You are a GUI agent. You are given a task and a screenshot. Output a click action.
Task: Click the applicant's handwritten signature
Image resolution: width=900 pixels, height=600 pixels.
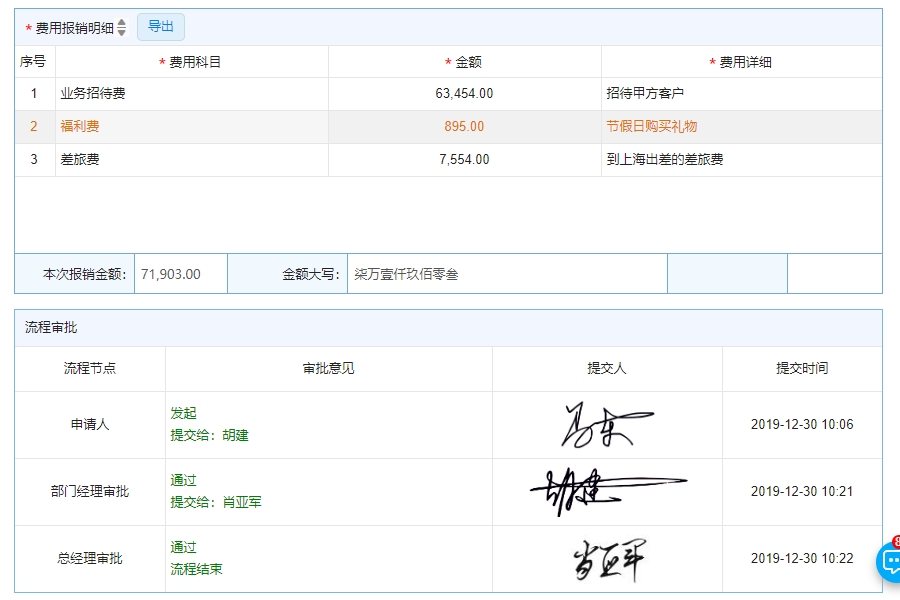coord(606,425)
